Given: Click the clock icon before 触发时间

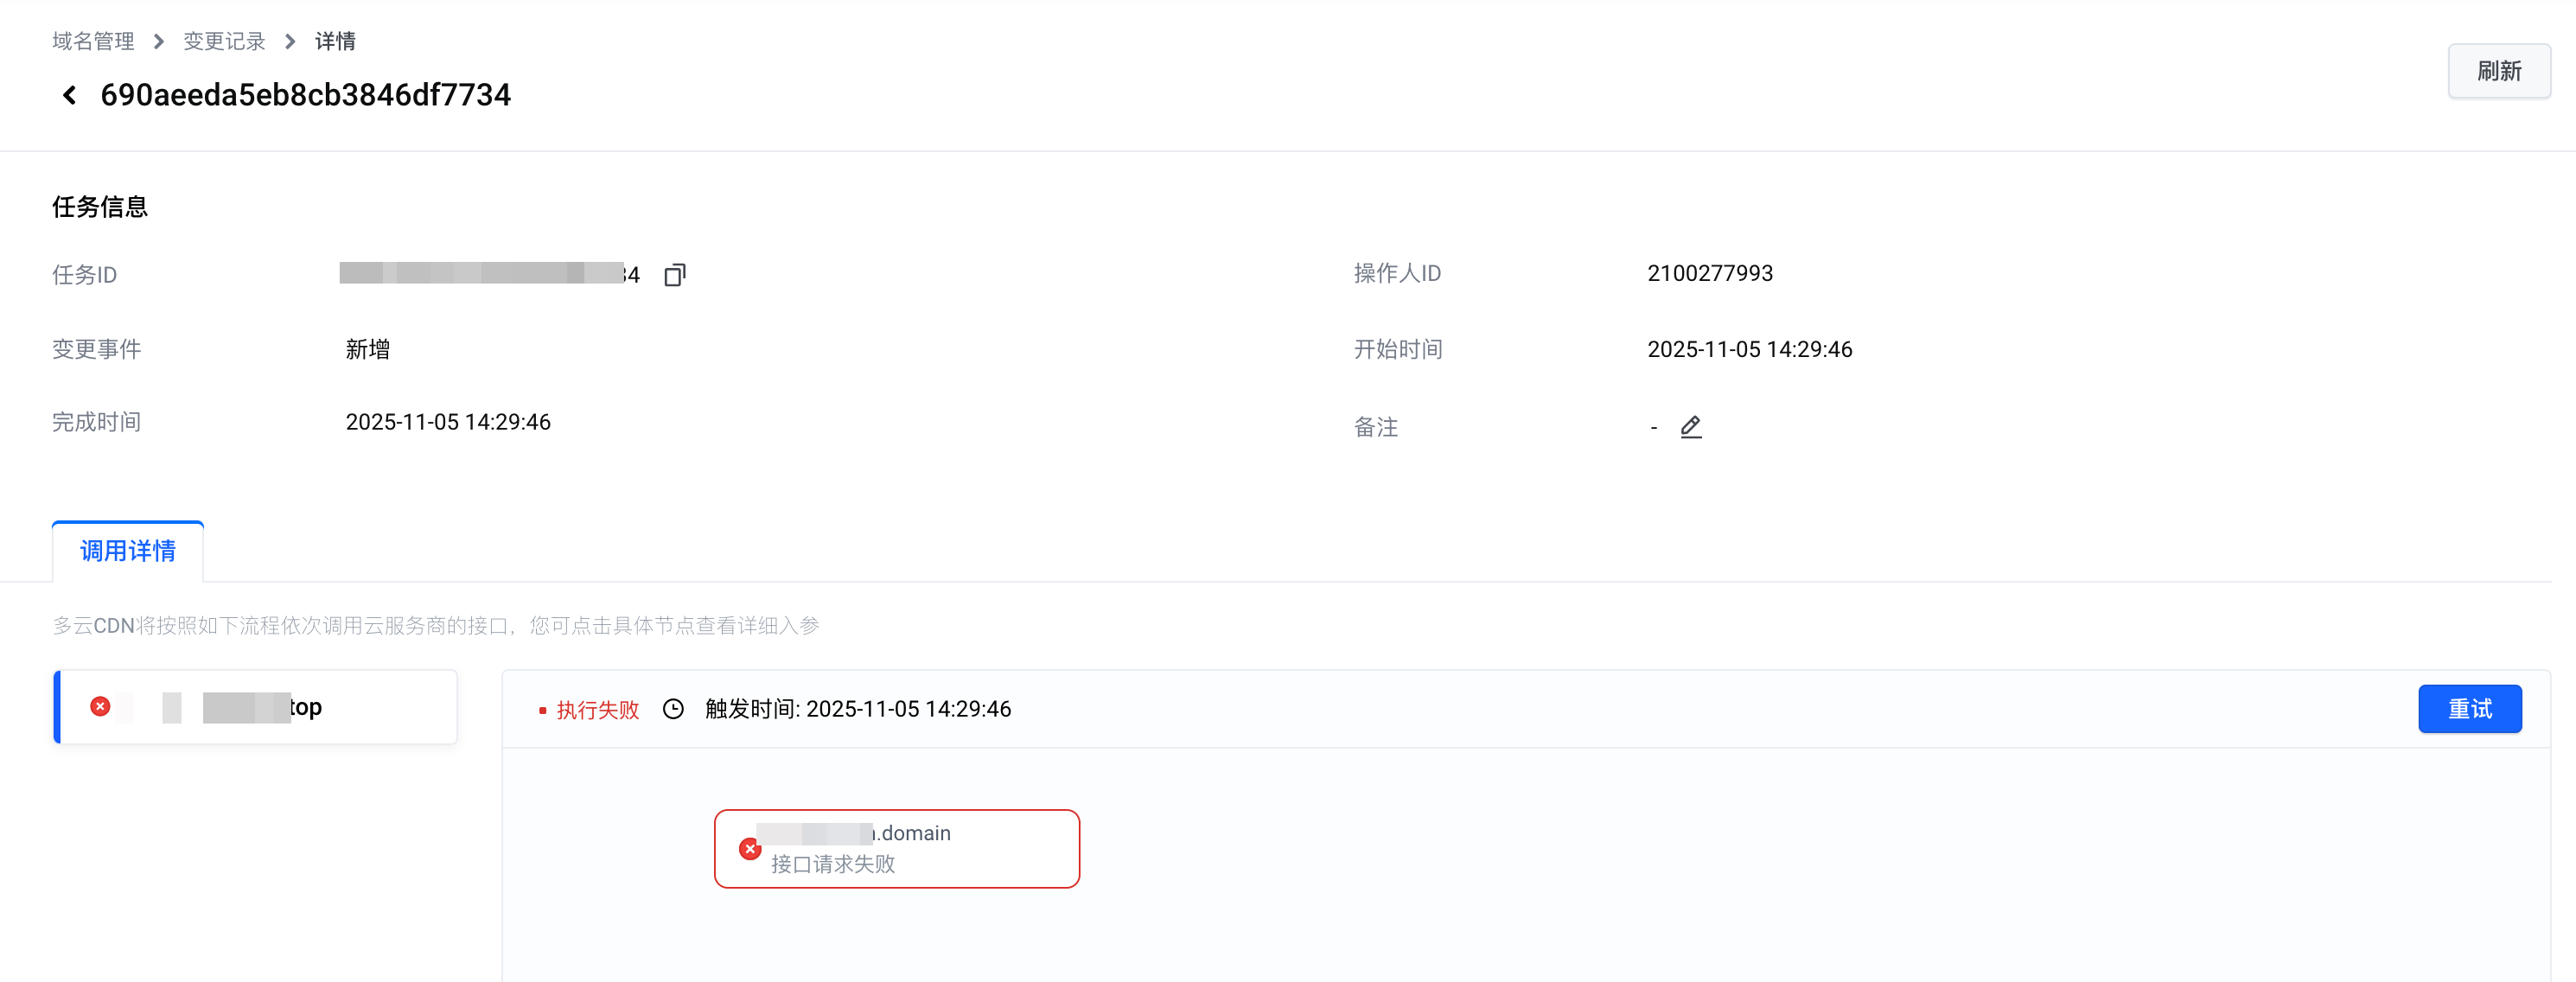Looking at the screenshot, I should pos(674,709).
